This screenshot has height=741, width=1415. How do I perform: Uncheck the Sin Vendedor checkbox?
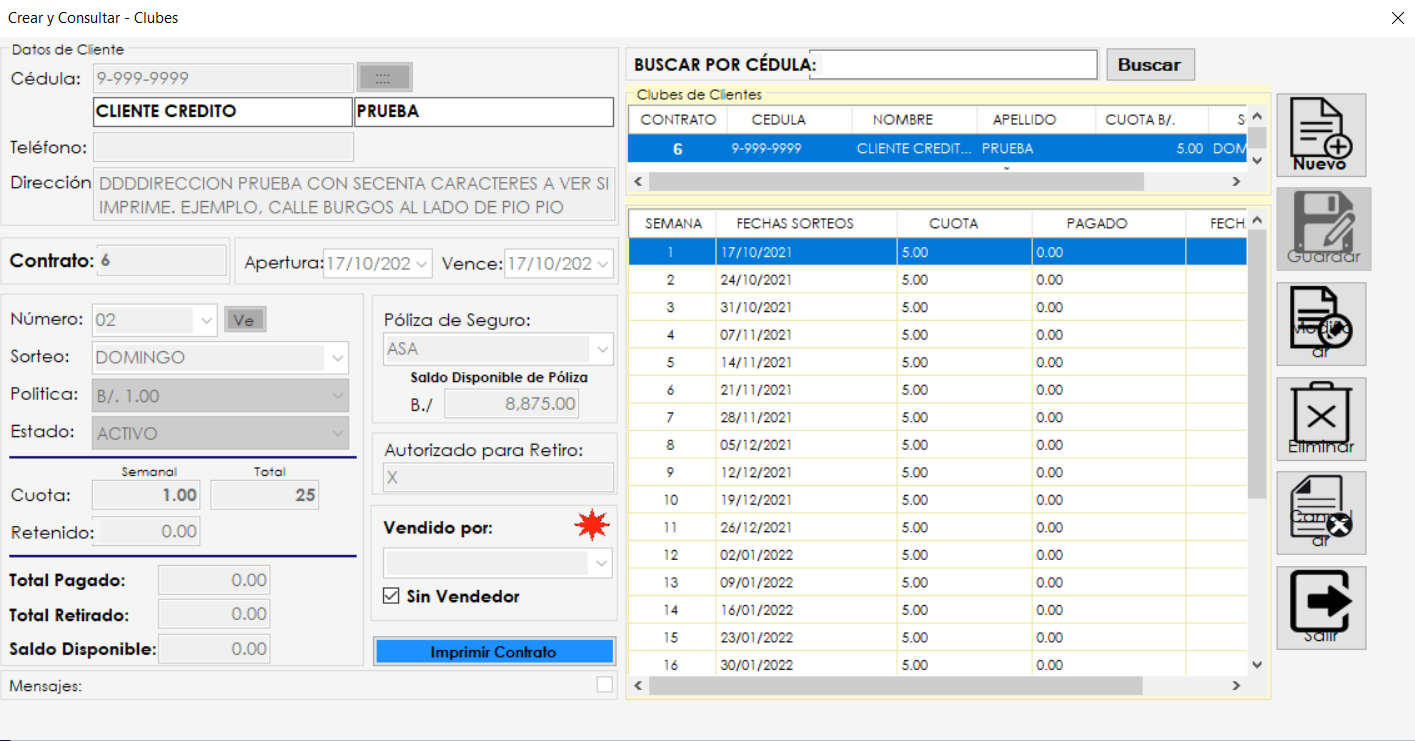click(391, 596)
